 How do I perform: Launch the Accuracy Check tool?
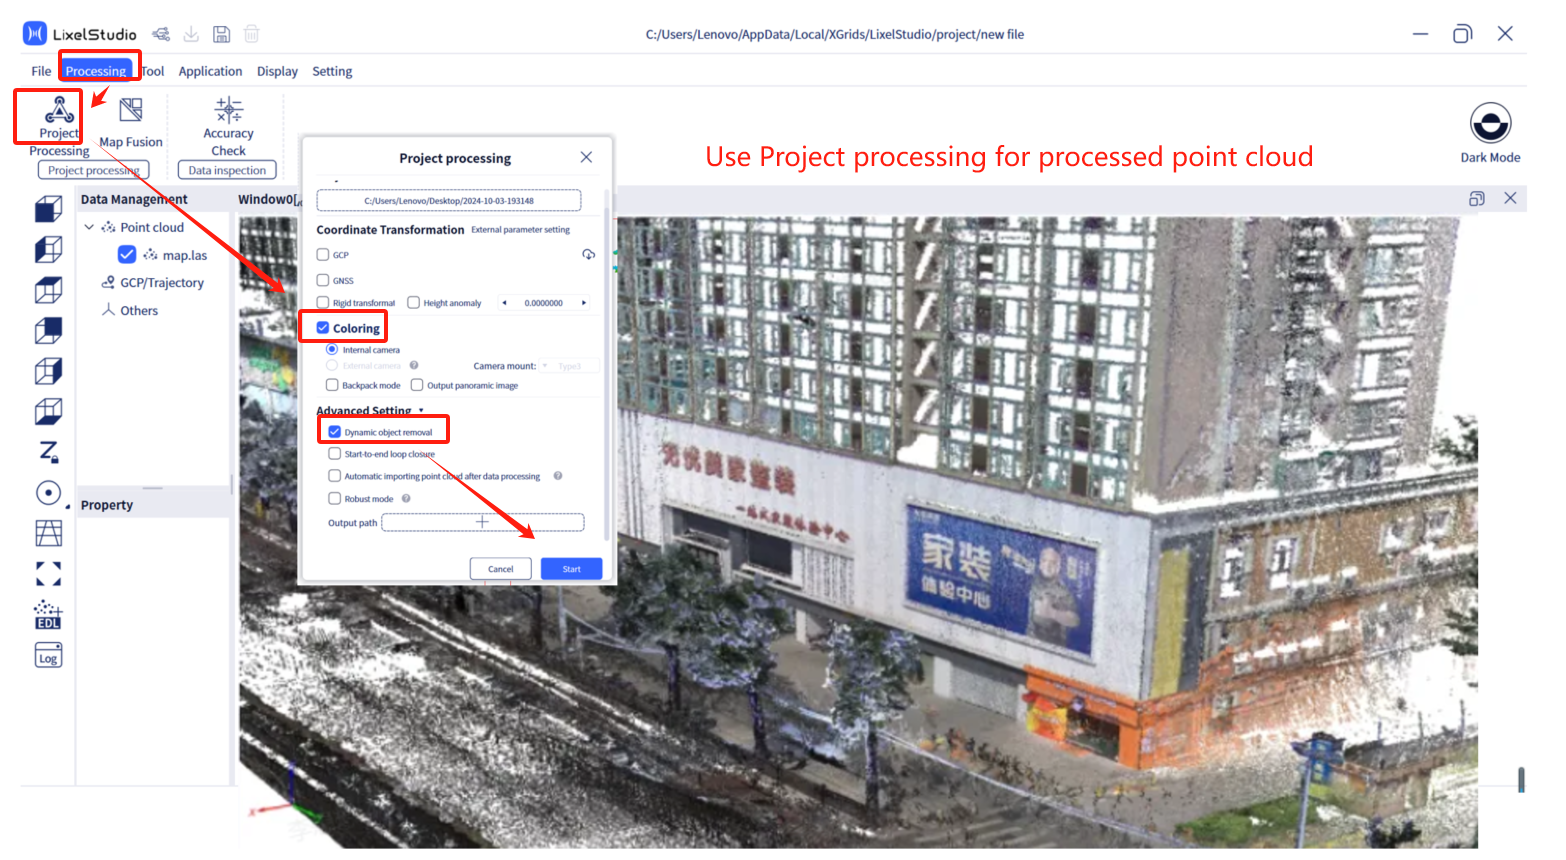pos(228,126)
